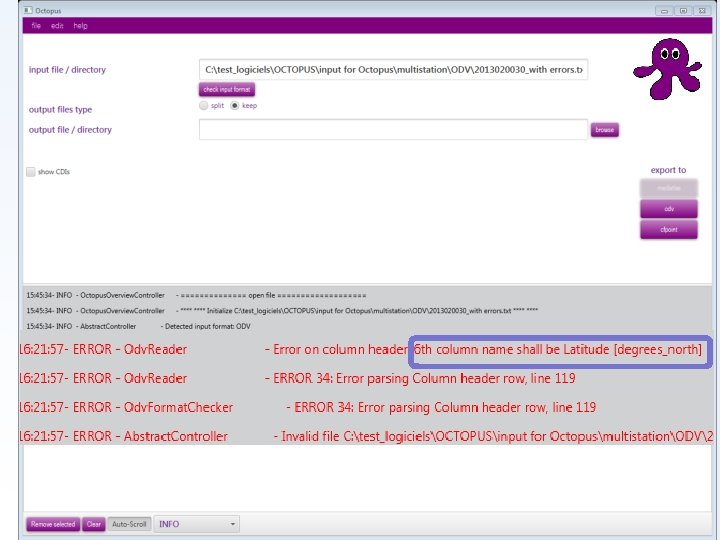Click the input file path field
This screenshot has width=720, height=540.
394,69
